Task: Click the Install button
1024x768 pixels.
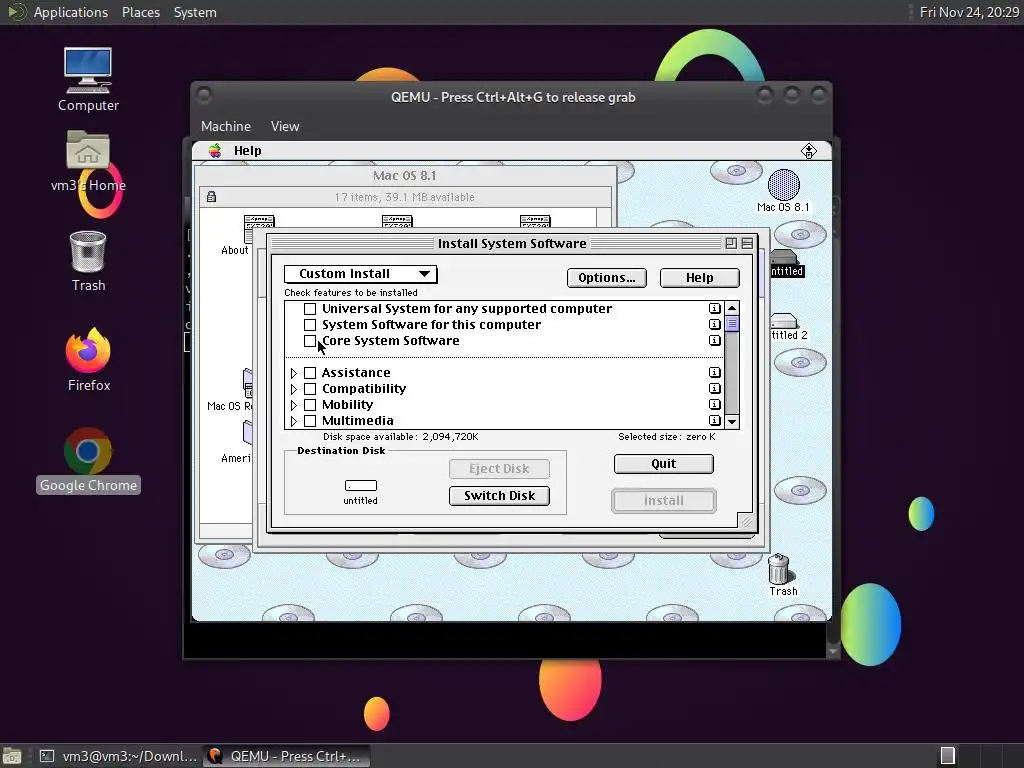Action: (664, 501)
